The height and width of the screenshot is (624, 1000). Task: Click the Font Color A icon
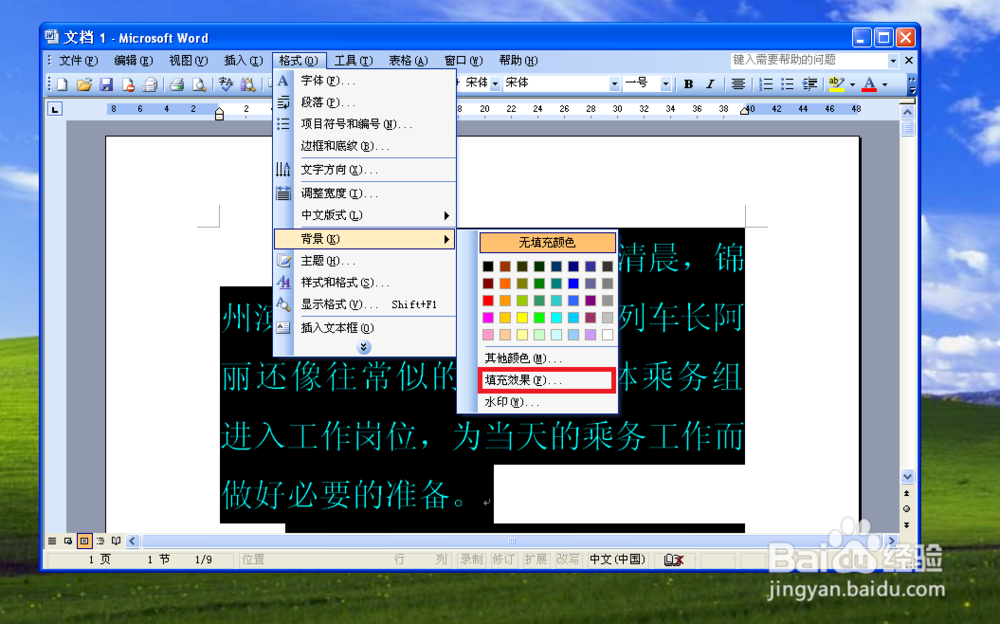(x=869, y=84)
